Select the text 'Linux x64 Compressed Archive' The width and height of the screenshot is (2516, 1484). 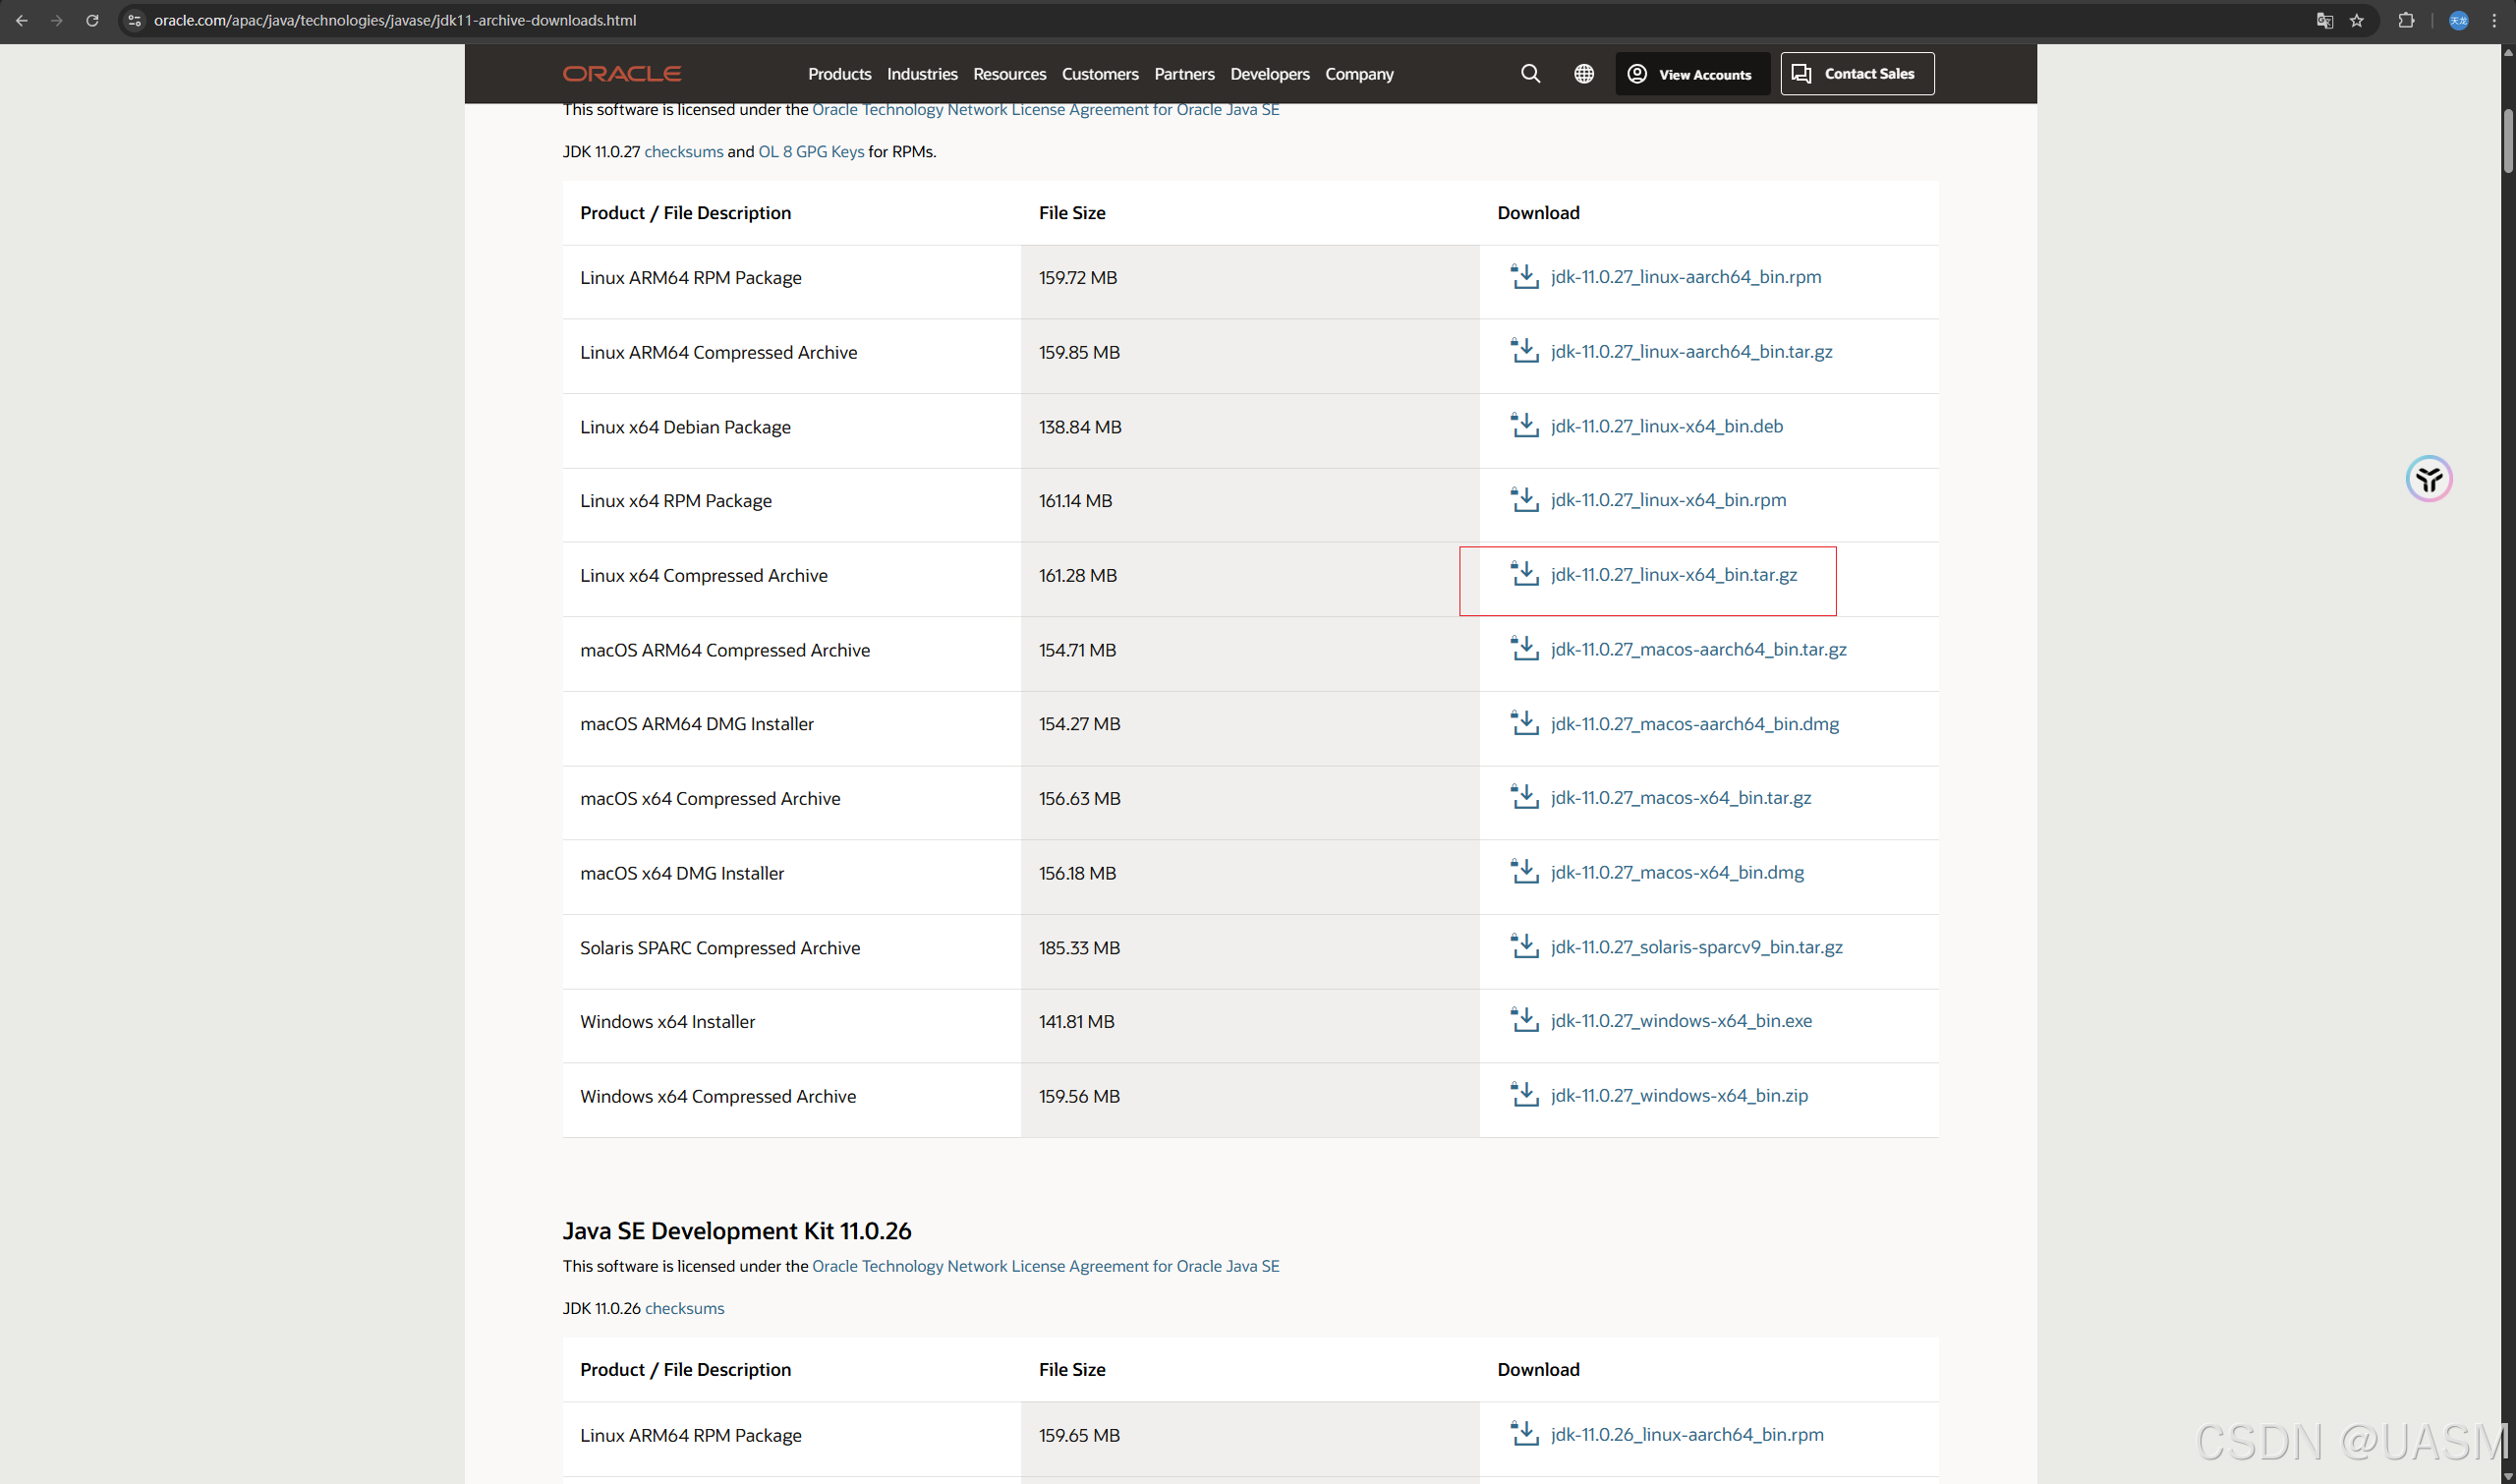pyautogui.click(x=704, y=575)
